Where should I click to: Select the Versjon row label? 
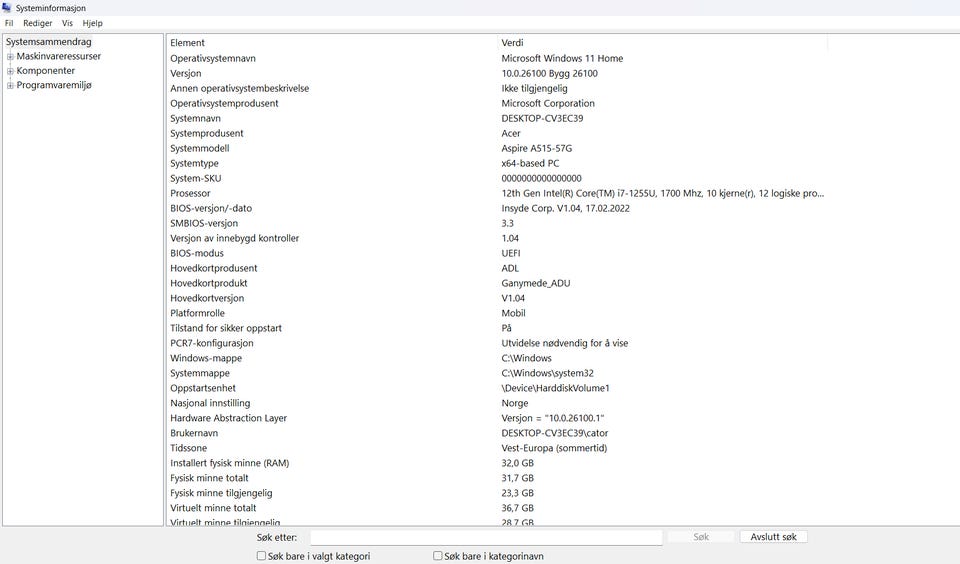point(186,73)
